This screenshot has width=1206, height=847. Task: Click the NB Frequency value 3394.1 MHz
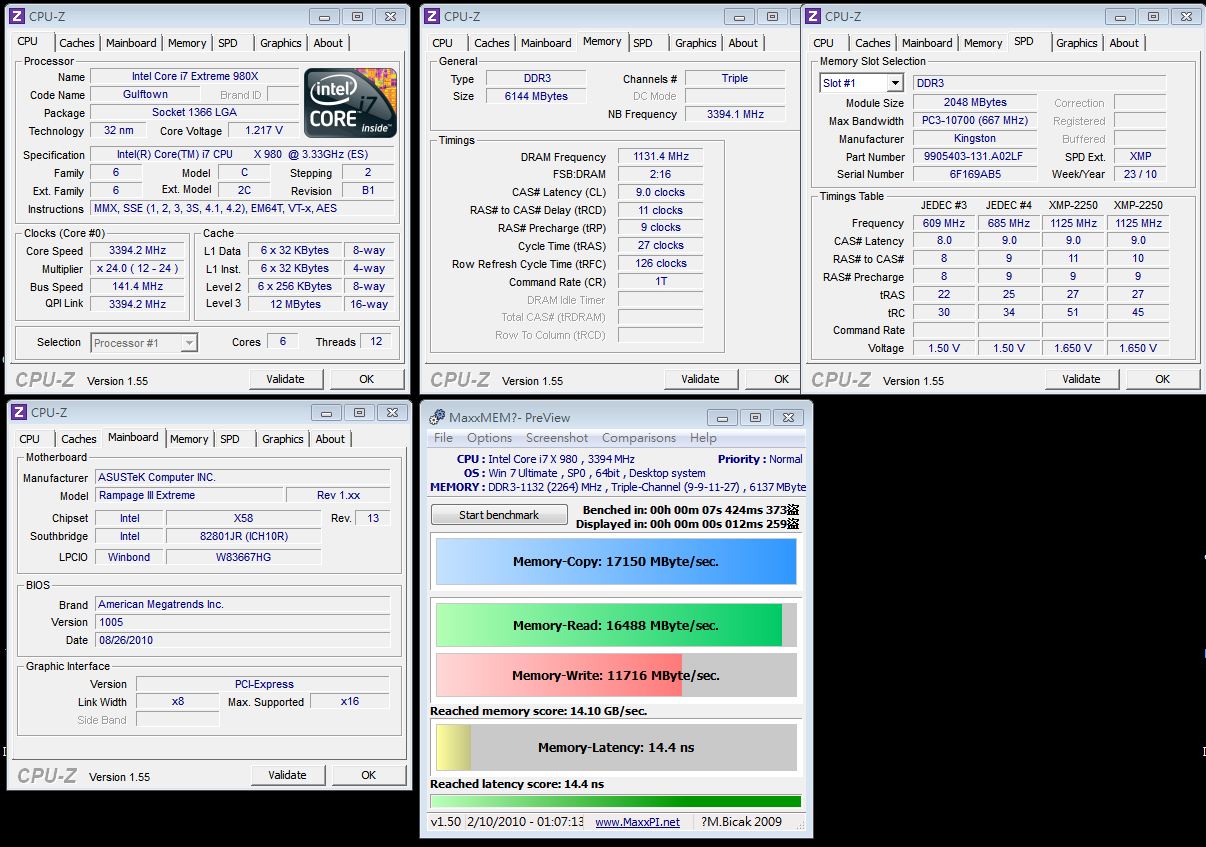point(735,115)
